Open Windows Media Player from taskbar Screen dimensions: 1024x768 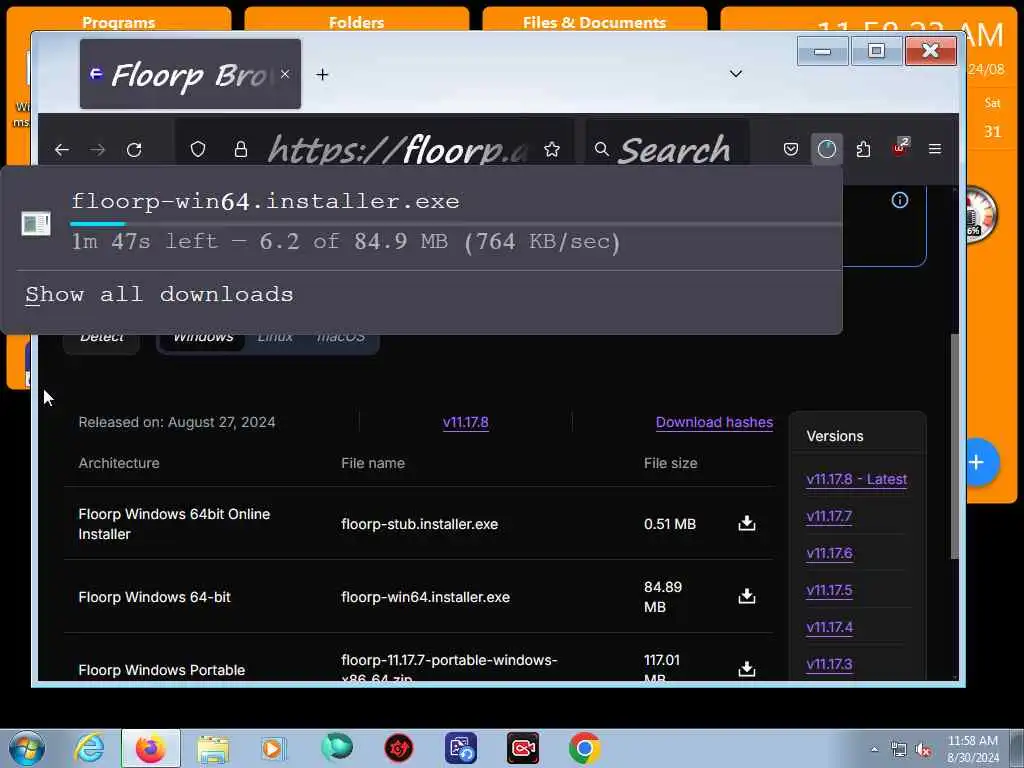coord(274,748)
